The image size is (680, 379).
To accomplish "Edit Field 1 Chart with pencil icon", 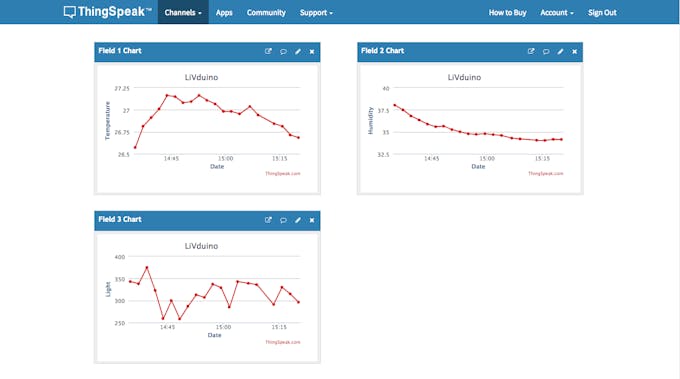I will (x=298, y=52).
